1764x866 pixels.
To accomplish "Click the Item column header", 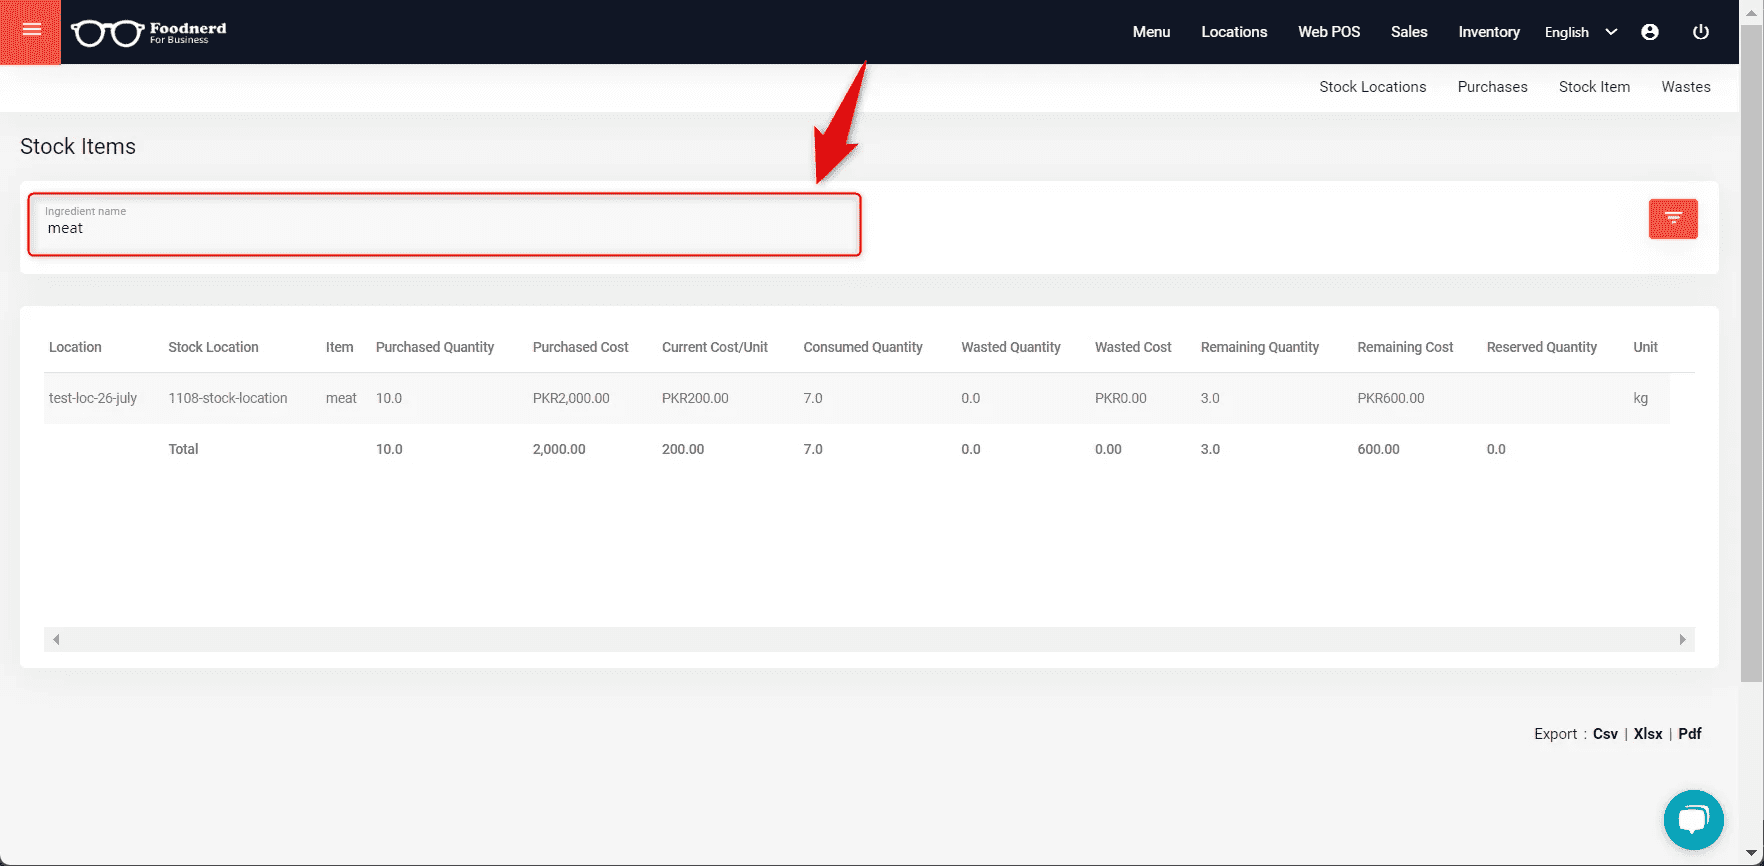I will click(x=339, y=347).
